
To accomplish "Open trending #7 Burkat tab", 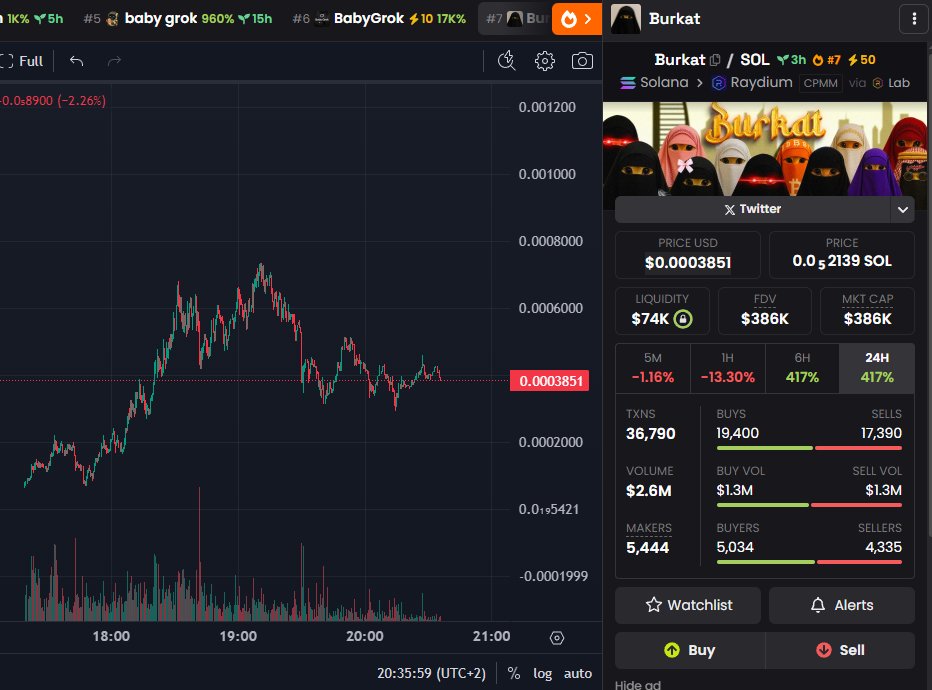I will click(x=515, y=18).
